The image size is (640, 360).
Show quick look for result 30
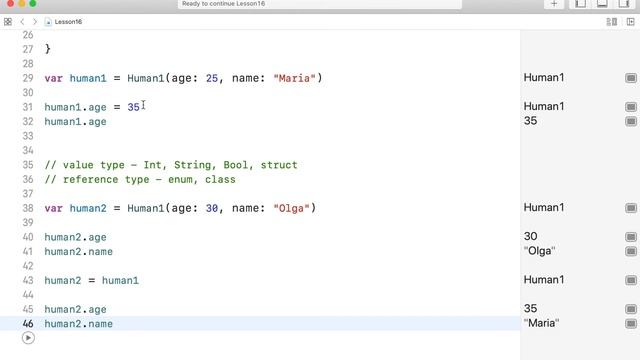pos(631,237)
